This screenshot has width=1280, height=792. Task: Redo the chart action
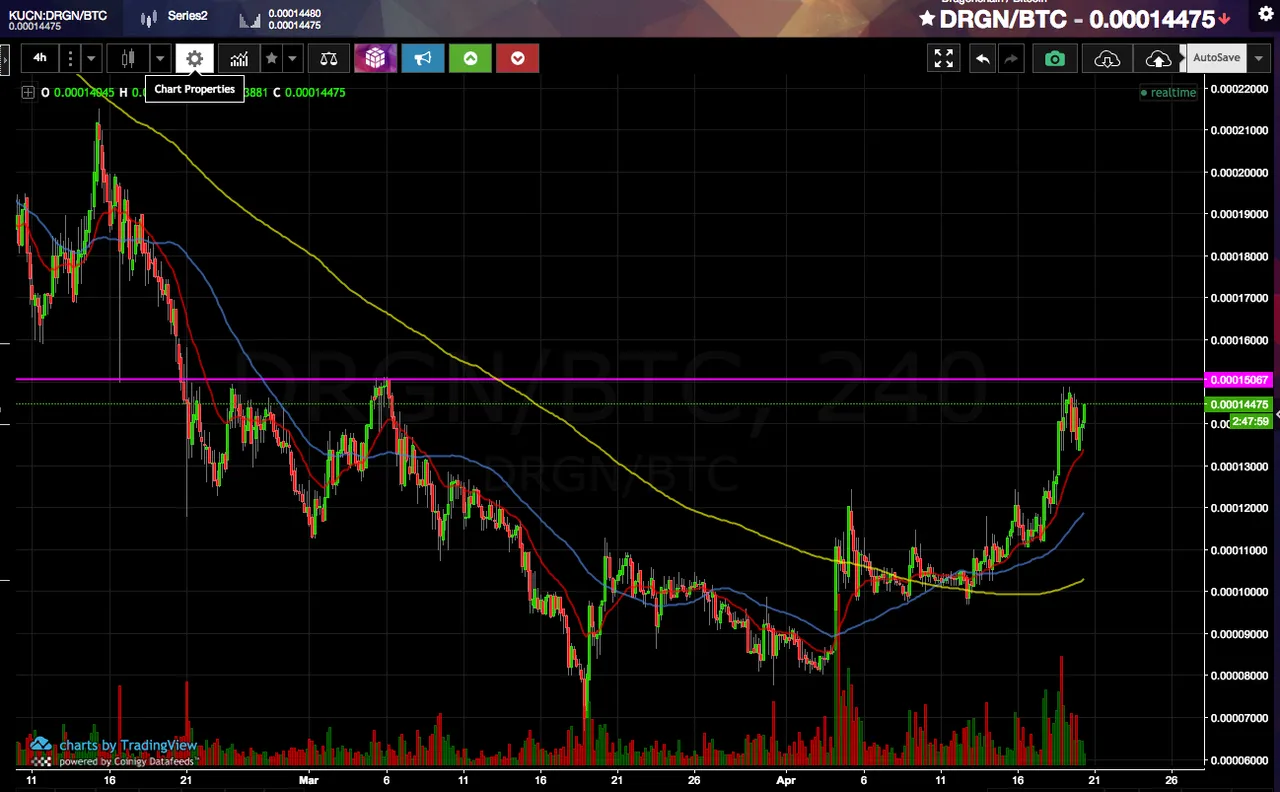pyautogui.click(x=1011, y=58)
